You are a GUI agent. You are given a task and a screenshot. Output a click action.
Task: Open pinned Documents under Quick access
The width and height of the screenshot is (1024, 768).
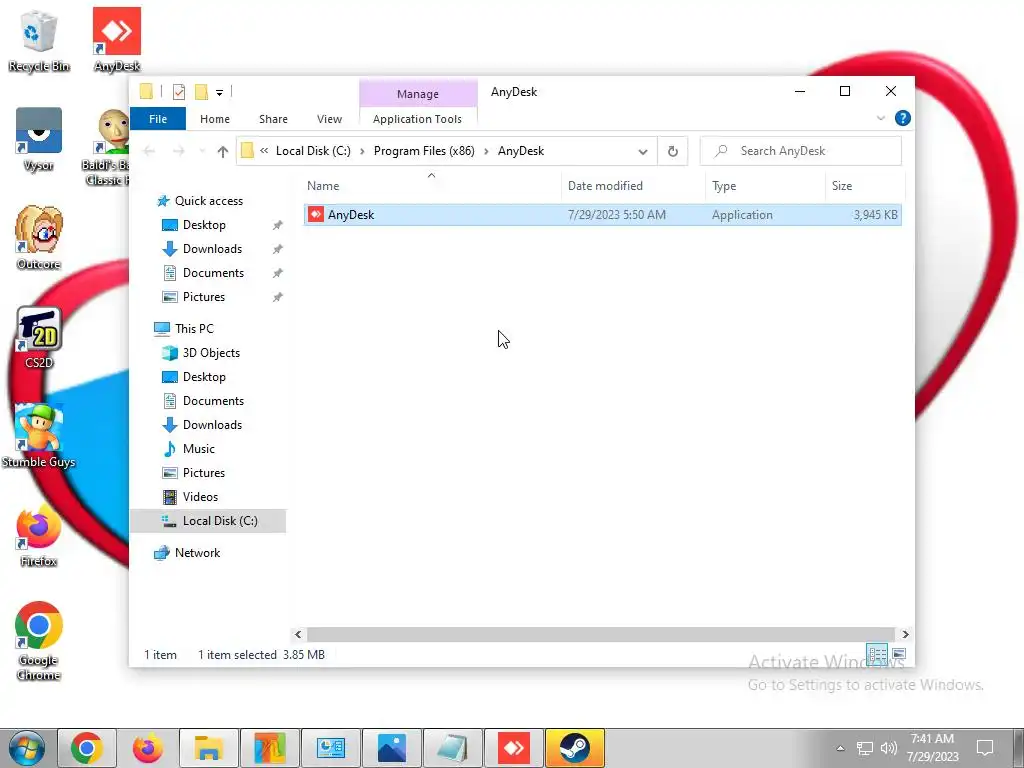click(x=213, y=273)
